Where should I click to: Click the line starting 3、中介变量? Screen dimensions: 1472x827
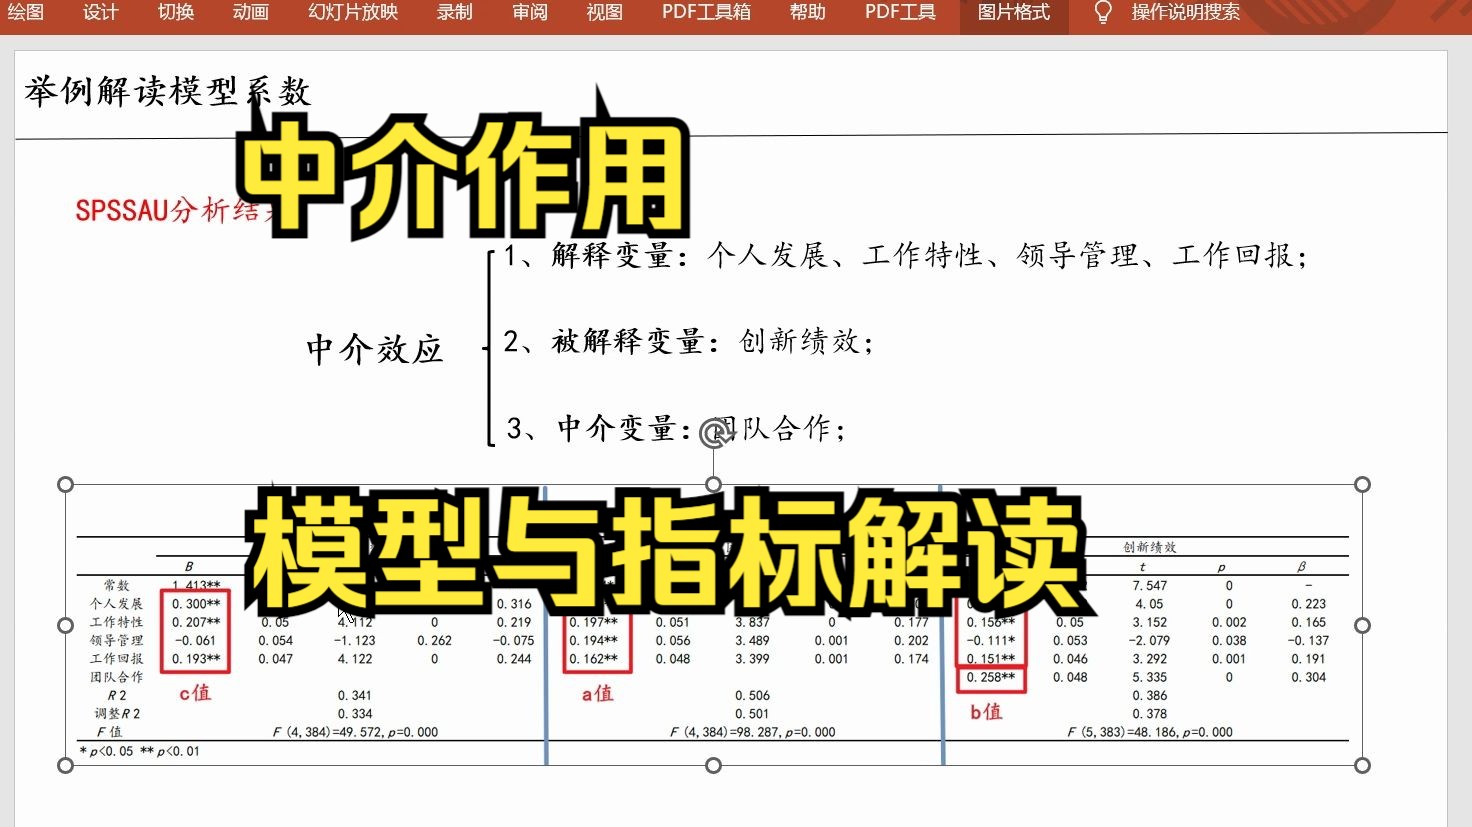pos(676,429)
